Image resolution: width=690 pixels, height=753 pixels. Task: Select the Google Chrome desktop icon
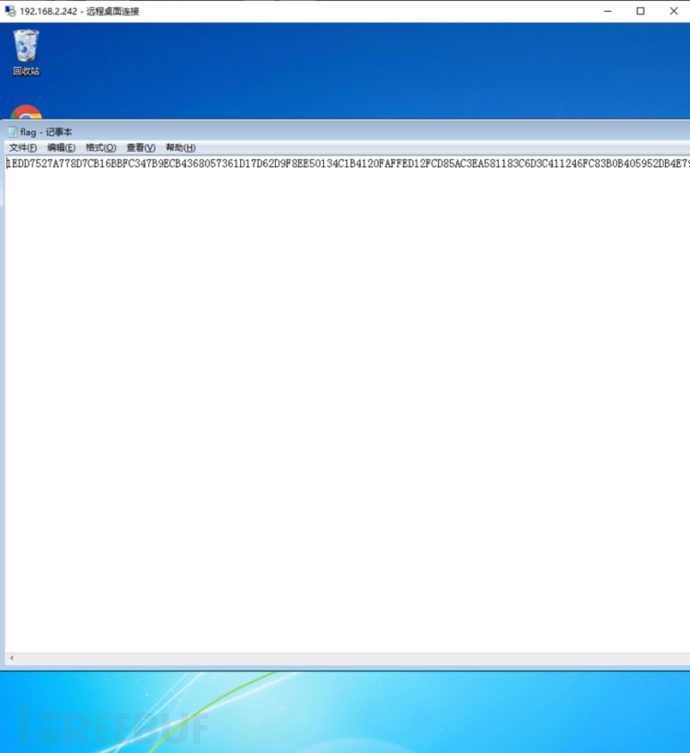point(26,112)
